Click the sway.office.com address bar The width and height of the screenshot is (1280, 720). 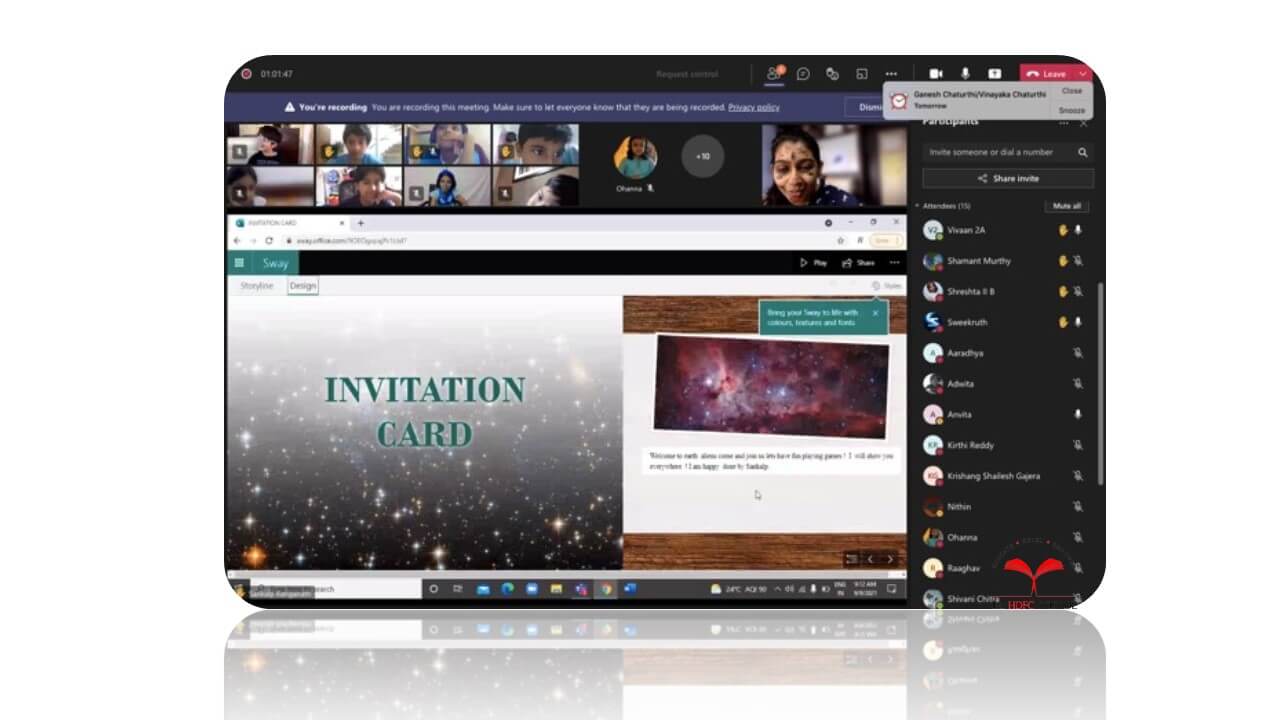[560, 241]
